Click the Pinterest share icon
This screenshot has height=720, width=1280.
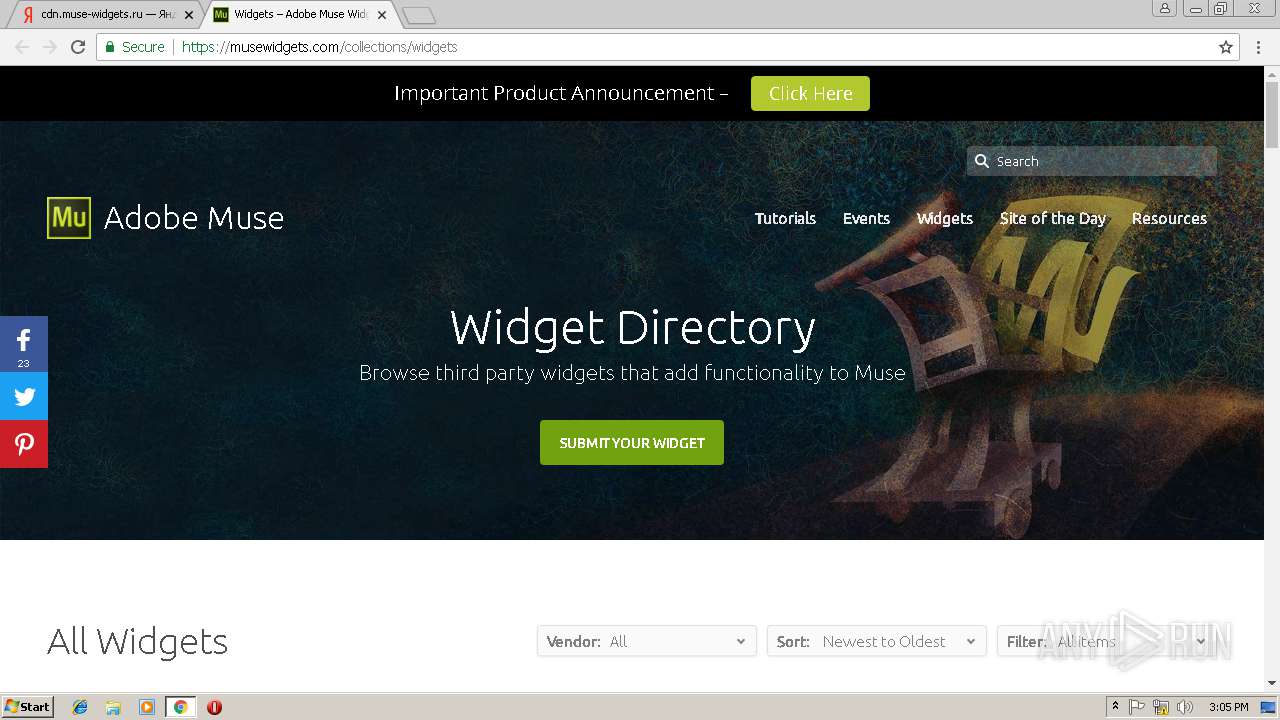[24, 444]
